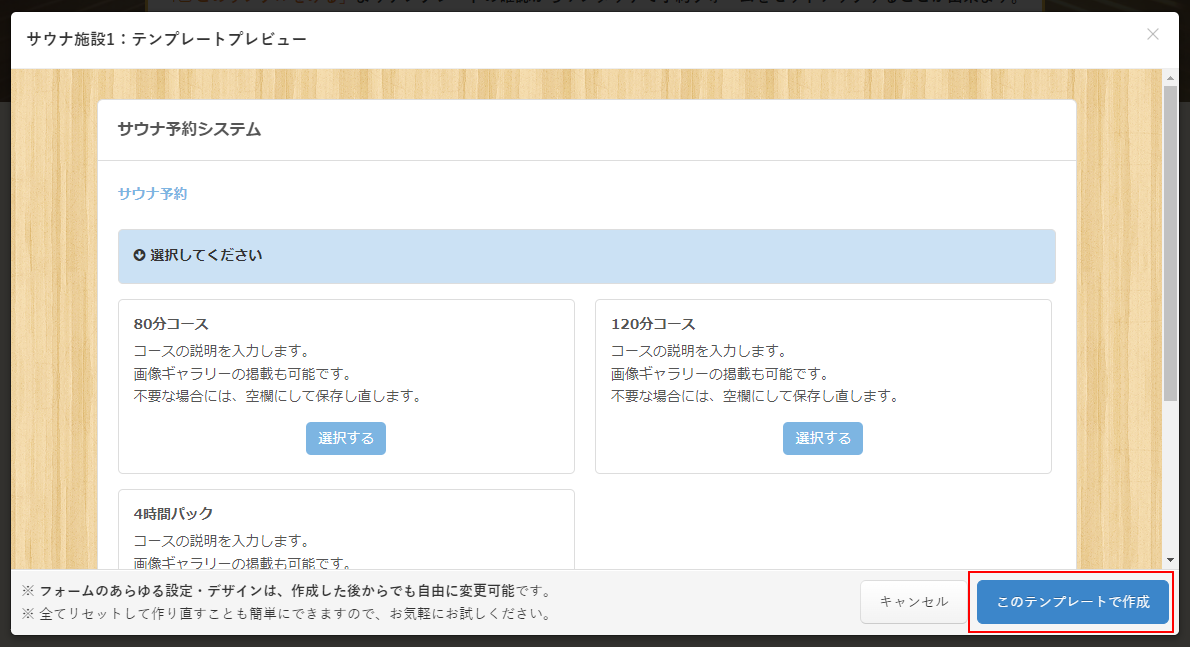
Task: Click the preview's vertical scrollbar thumb
Action: point(1170,240)
